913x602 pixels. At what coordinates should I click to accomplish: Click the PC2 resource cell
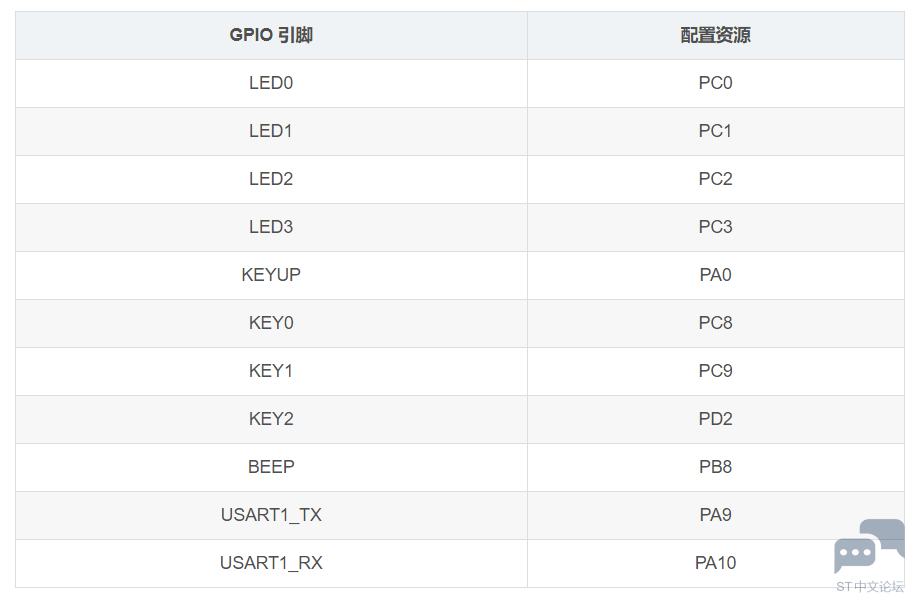pyautogui.click(x=716, y=179)
